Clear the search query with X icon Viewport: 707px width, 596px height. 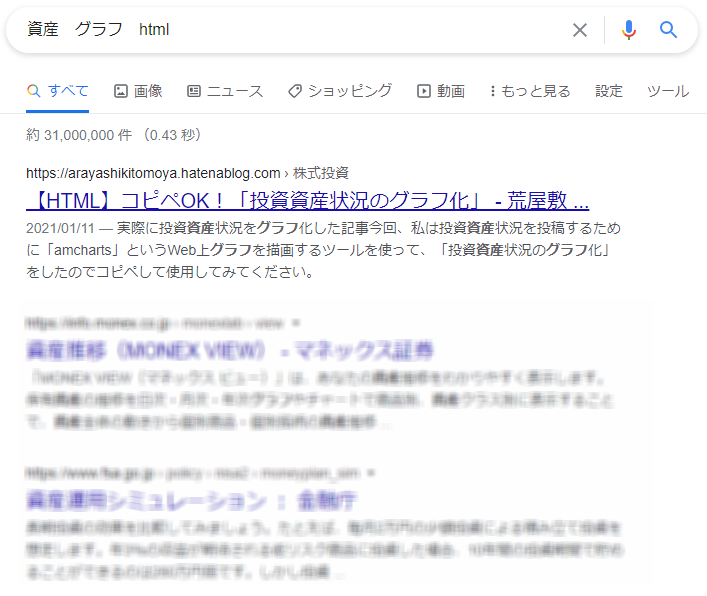(x=579, y=30)
